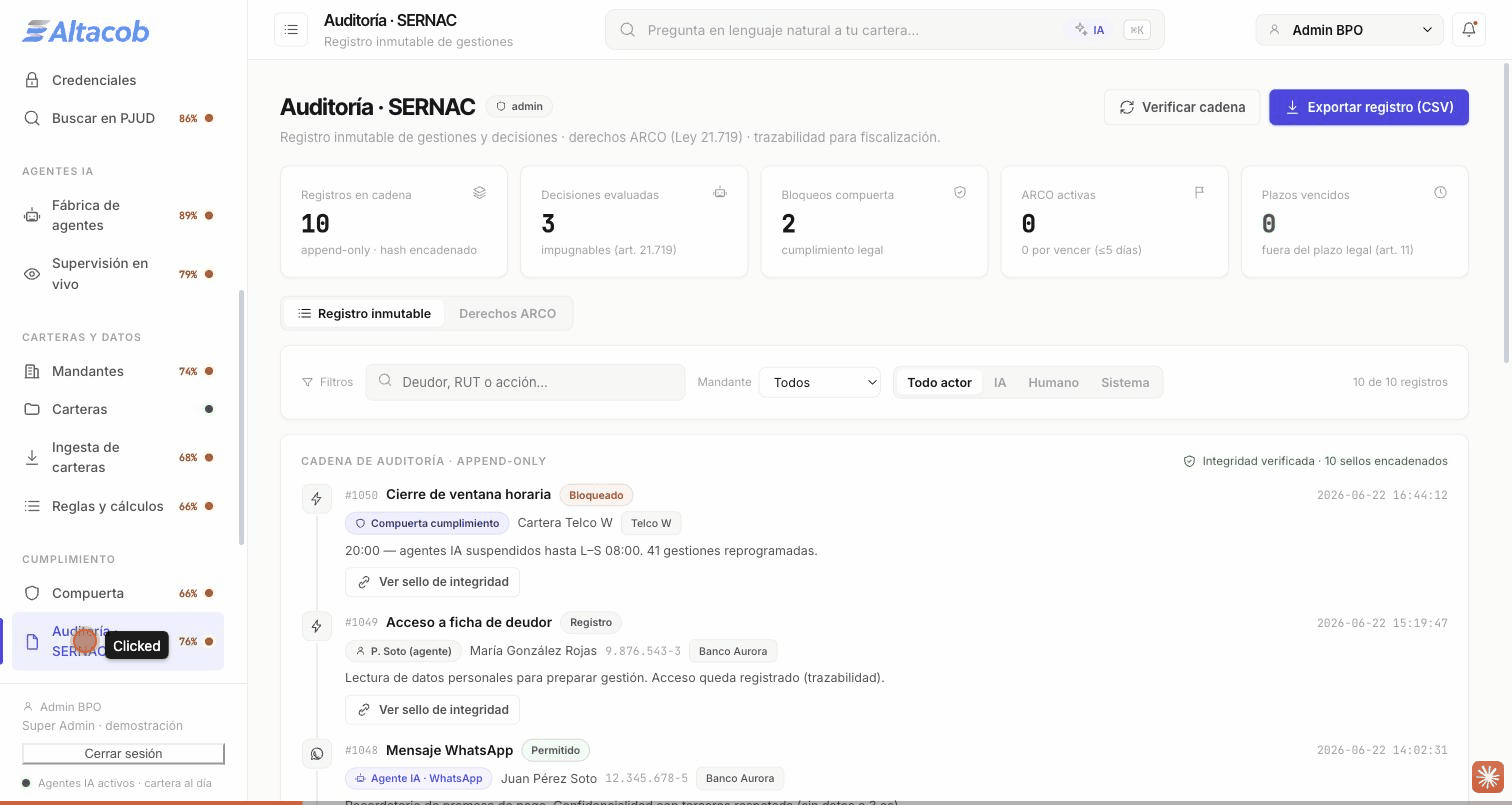Open the notifications bell

tap(1469, 30)
